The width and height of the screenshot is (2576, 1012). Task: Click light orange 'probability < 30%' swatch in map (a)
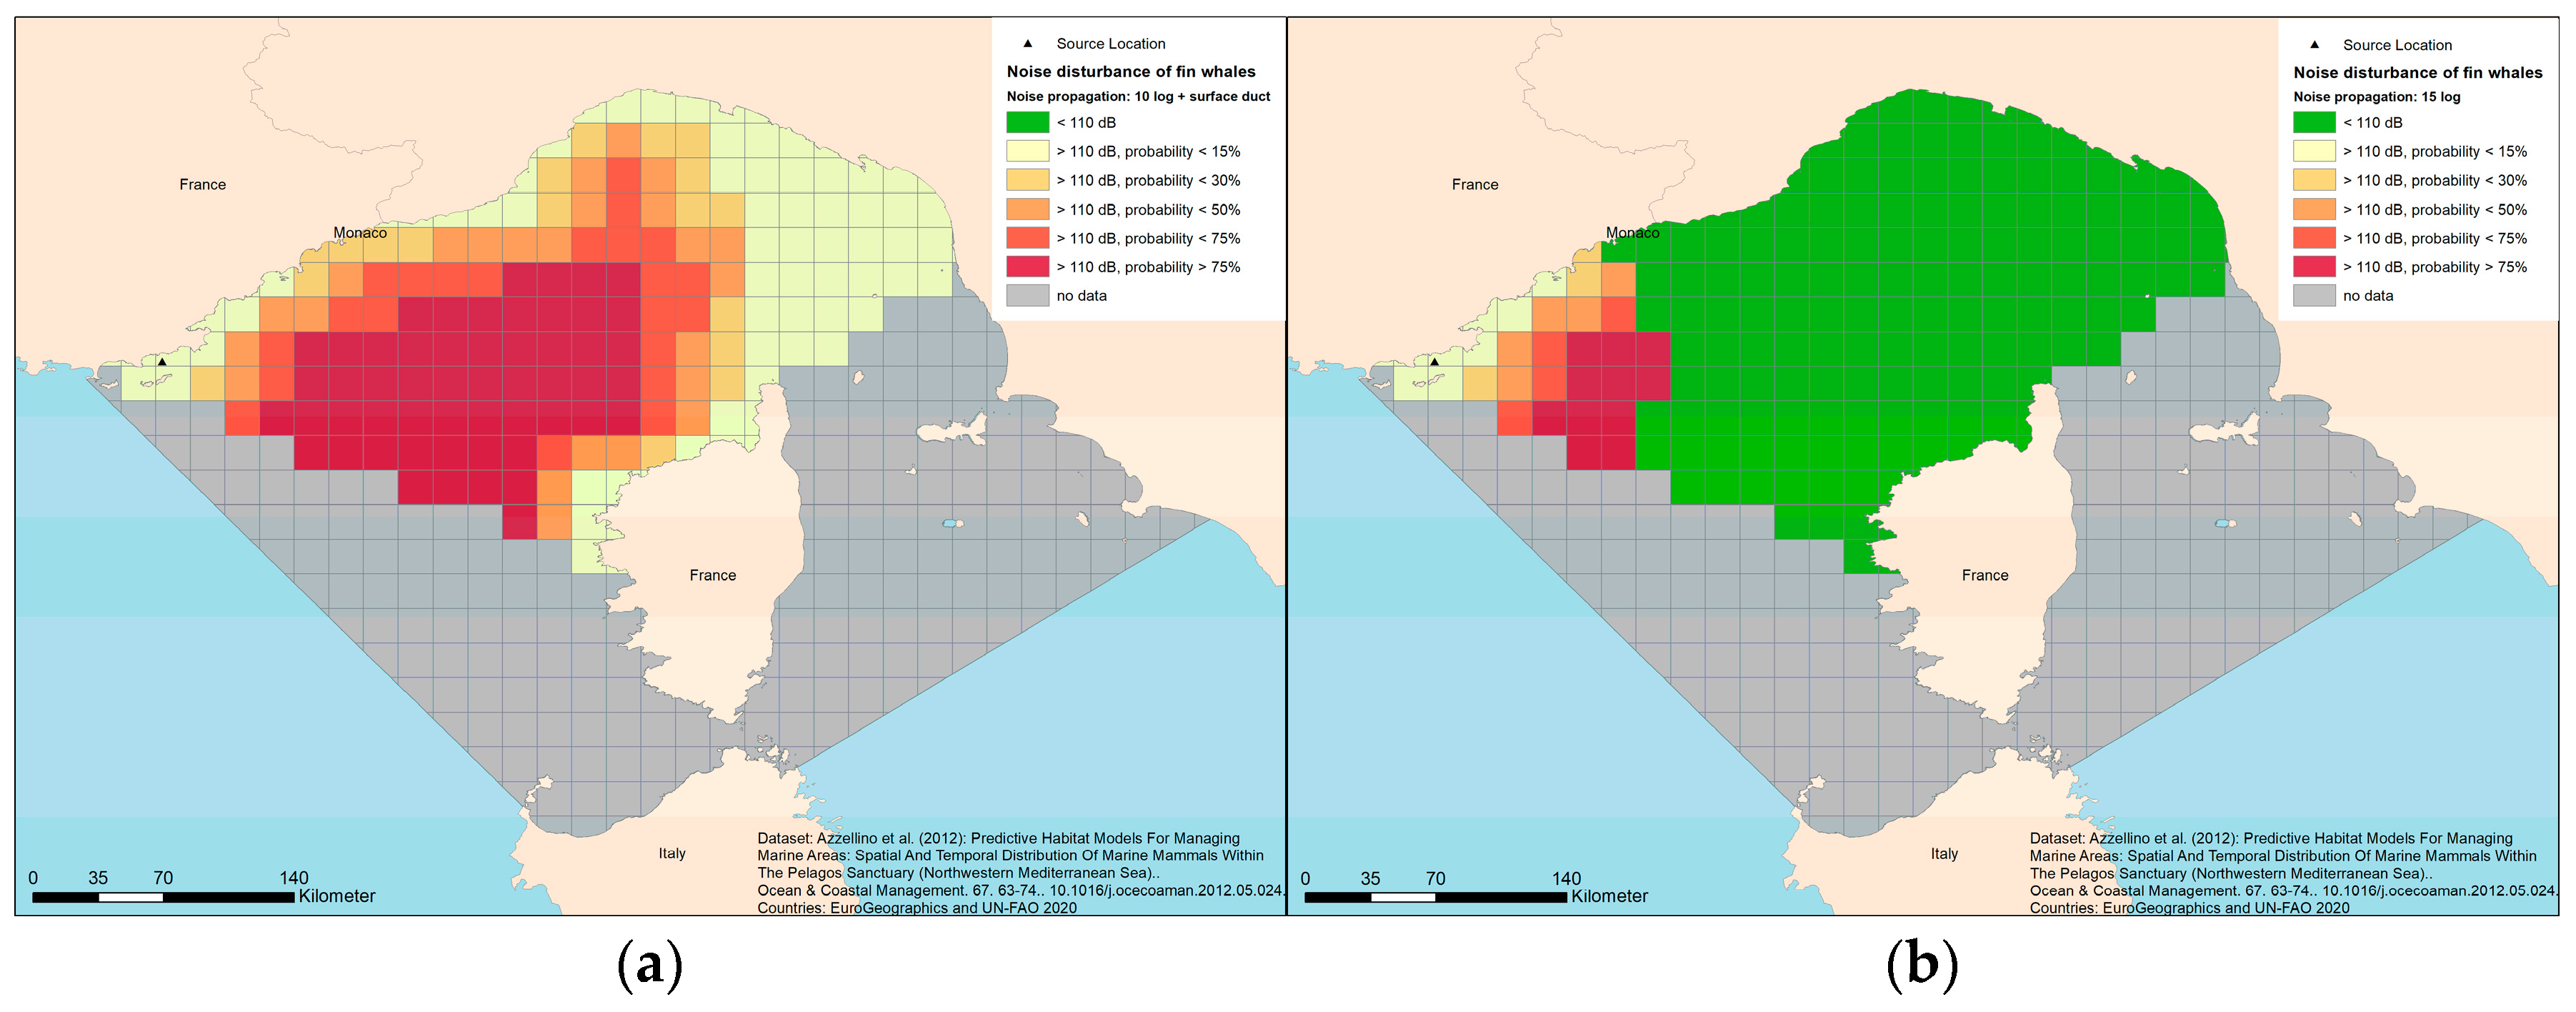[x=1027, y=180]
